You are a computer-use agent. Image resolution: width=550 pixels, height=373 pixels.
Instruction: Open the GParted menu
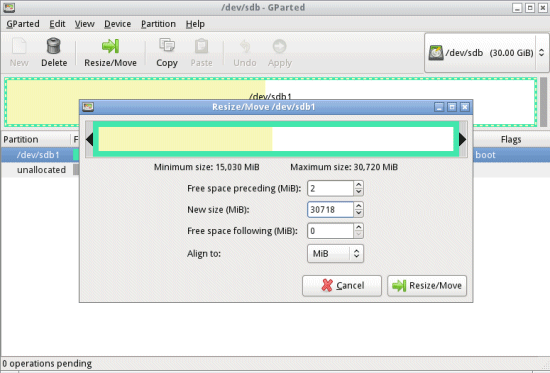click(x=23, y=24)
